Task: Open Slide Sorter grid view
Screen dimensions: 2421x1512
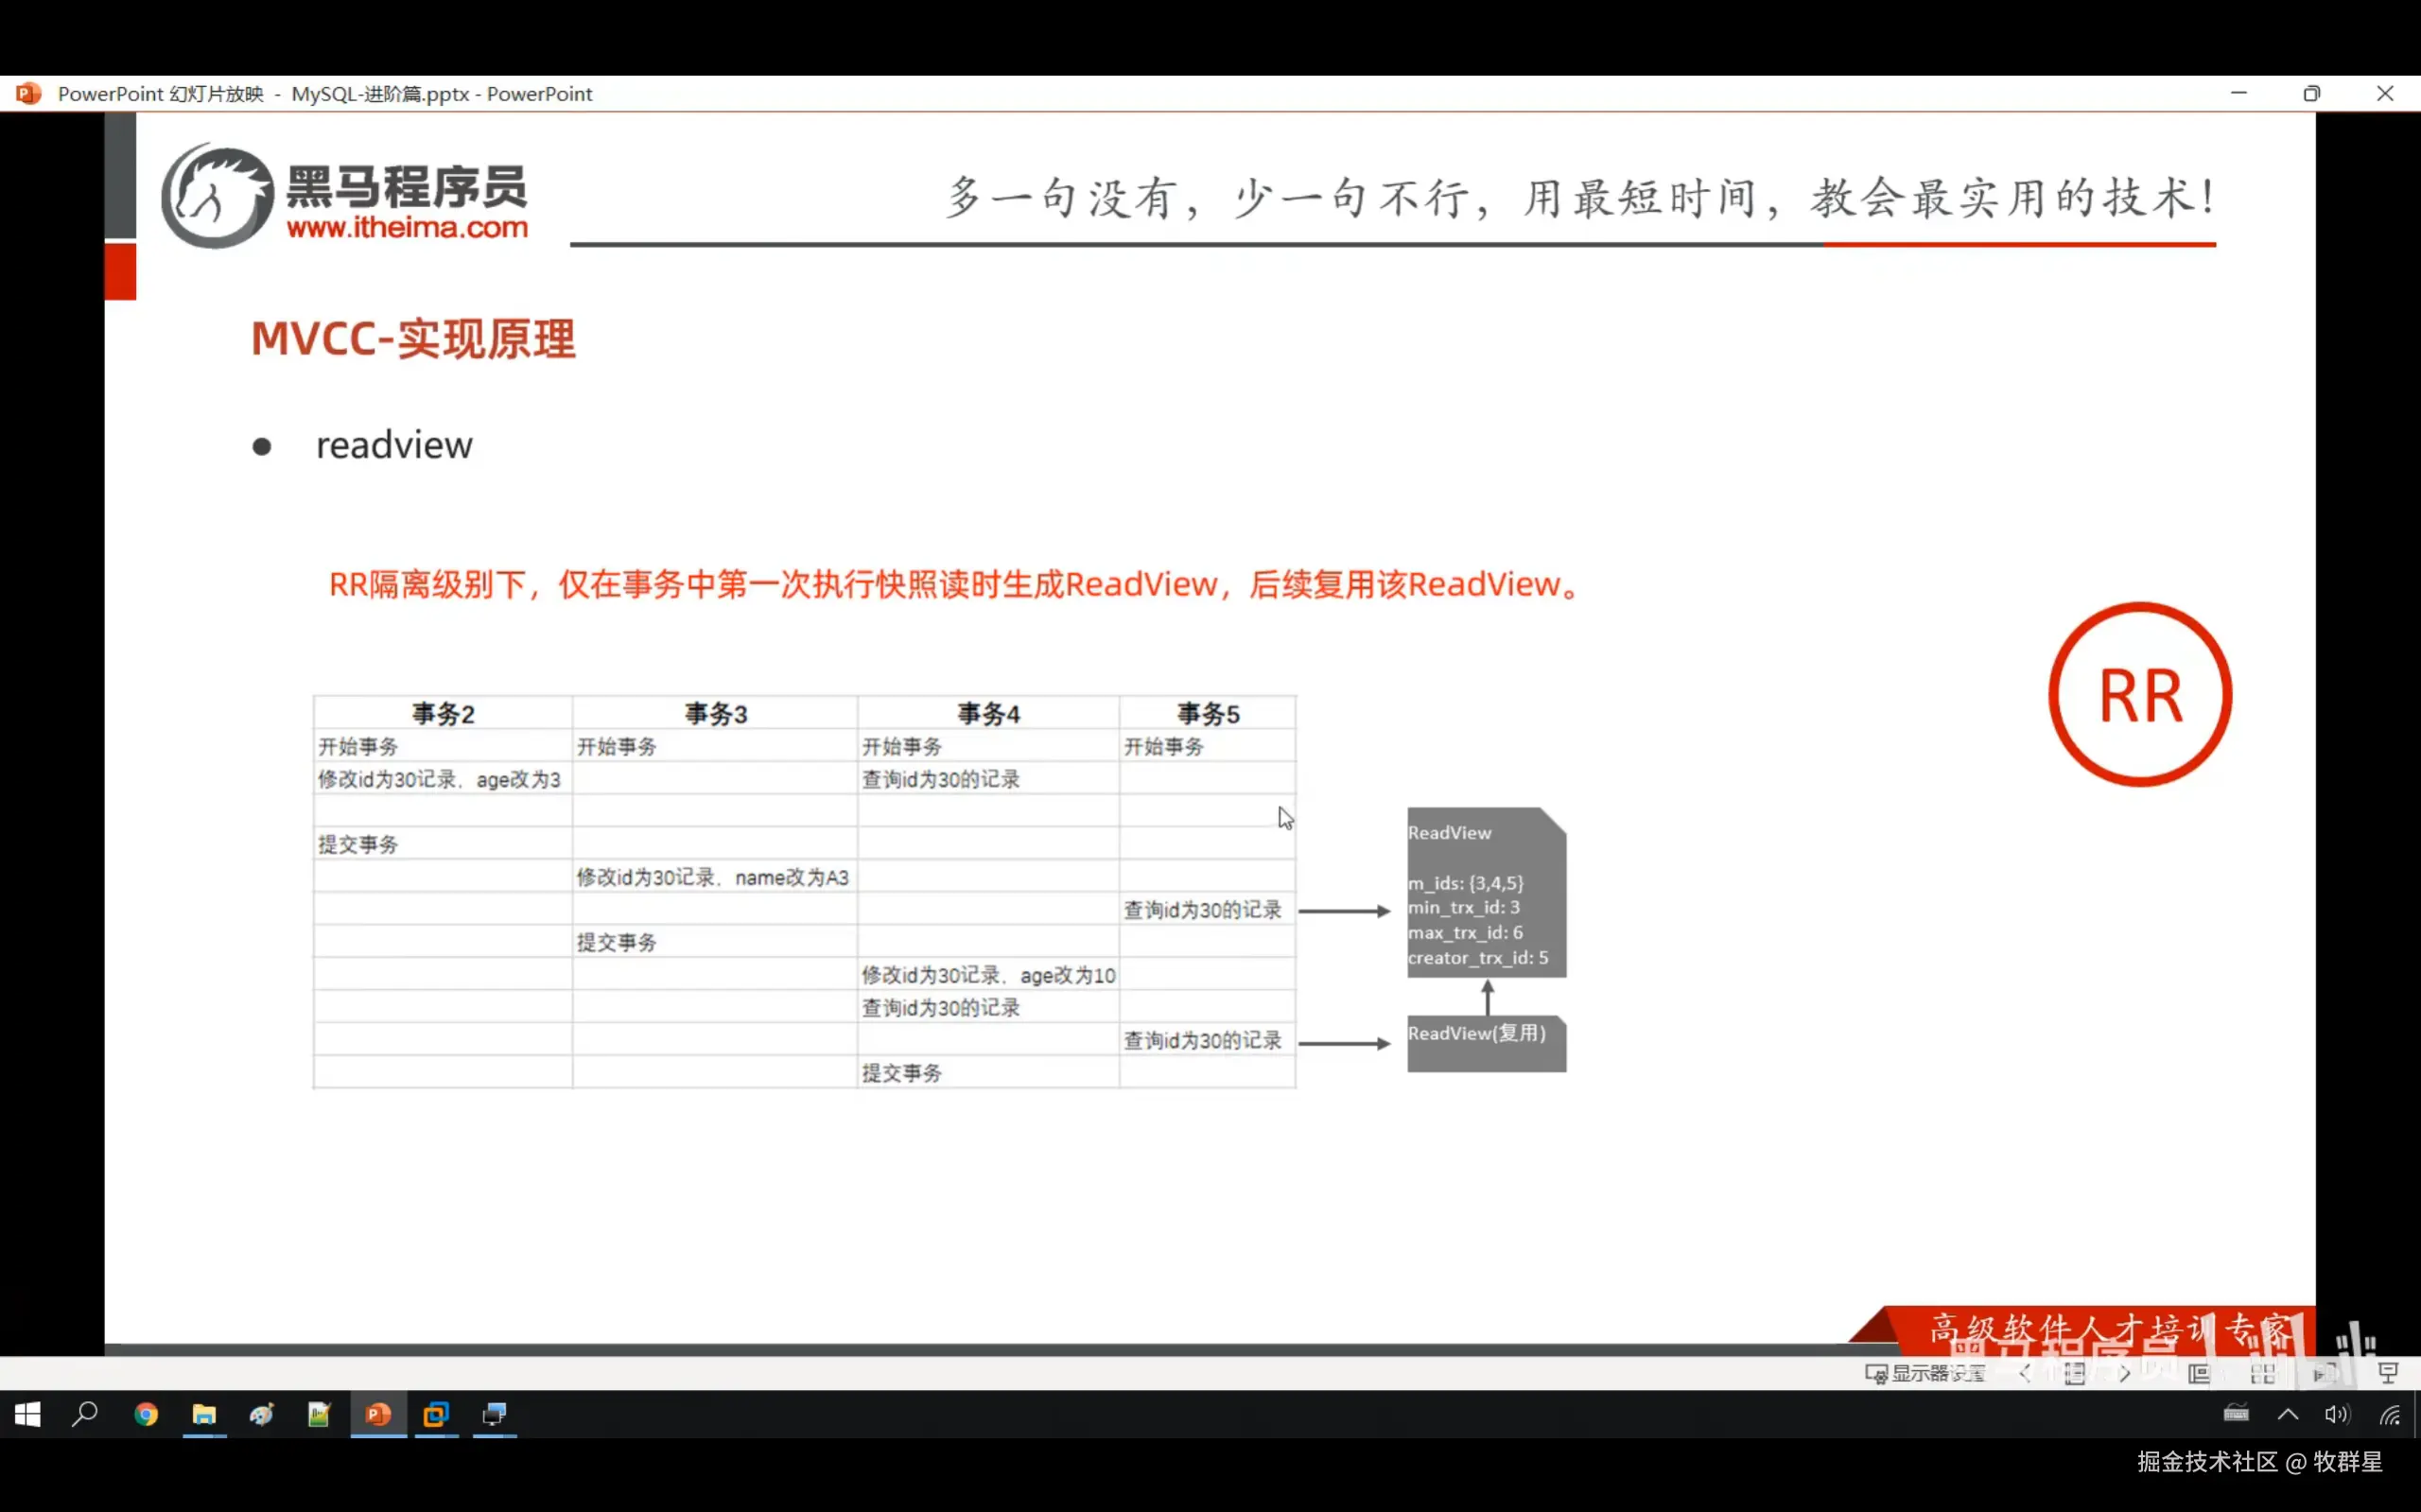Action: point(2263,1373)
